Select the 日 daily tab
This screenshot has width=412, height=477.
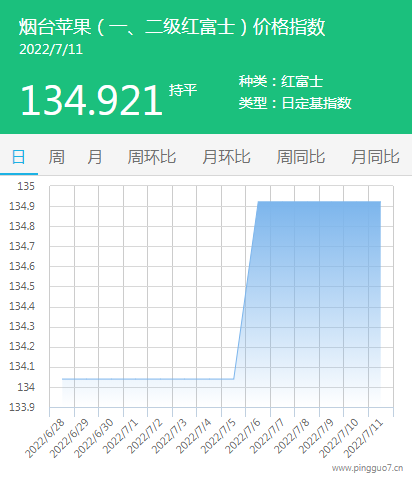point(19,157)
